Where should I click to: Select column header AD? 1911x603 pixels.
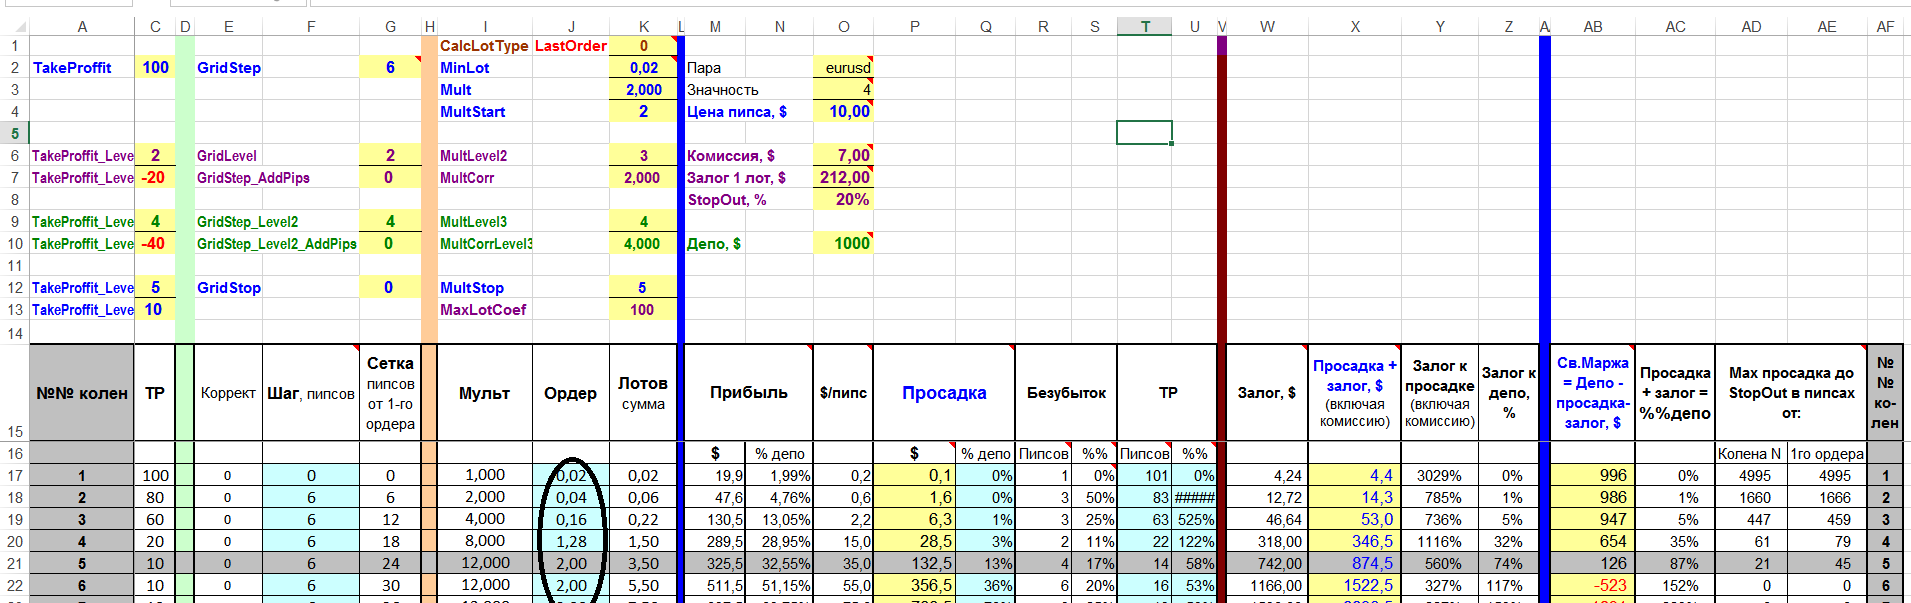[x=1752, y=27]
